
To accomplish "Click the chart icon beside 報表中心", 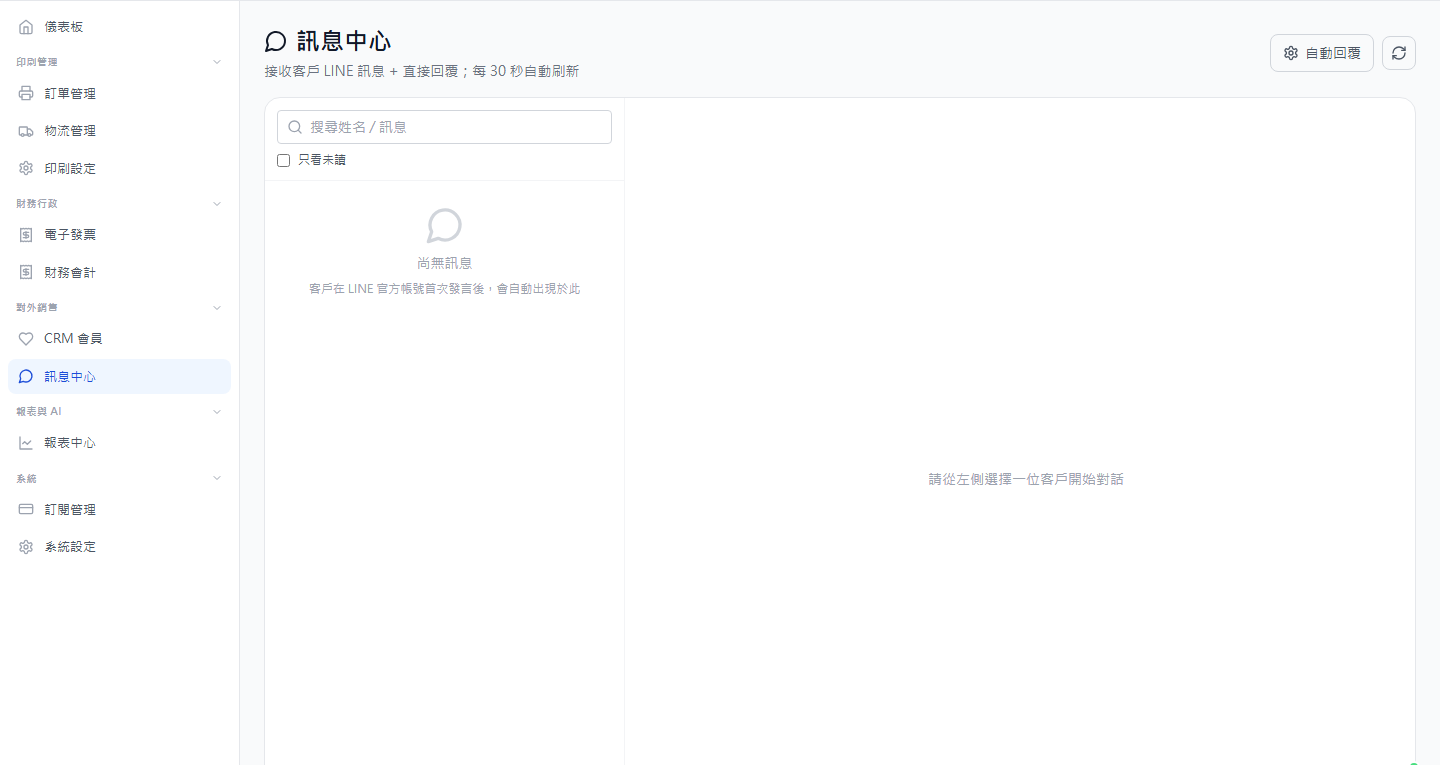I will point(26,443).
